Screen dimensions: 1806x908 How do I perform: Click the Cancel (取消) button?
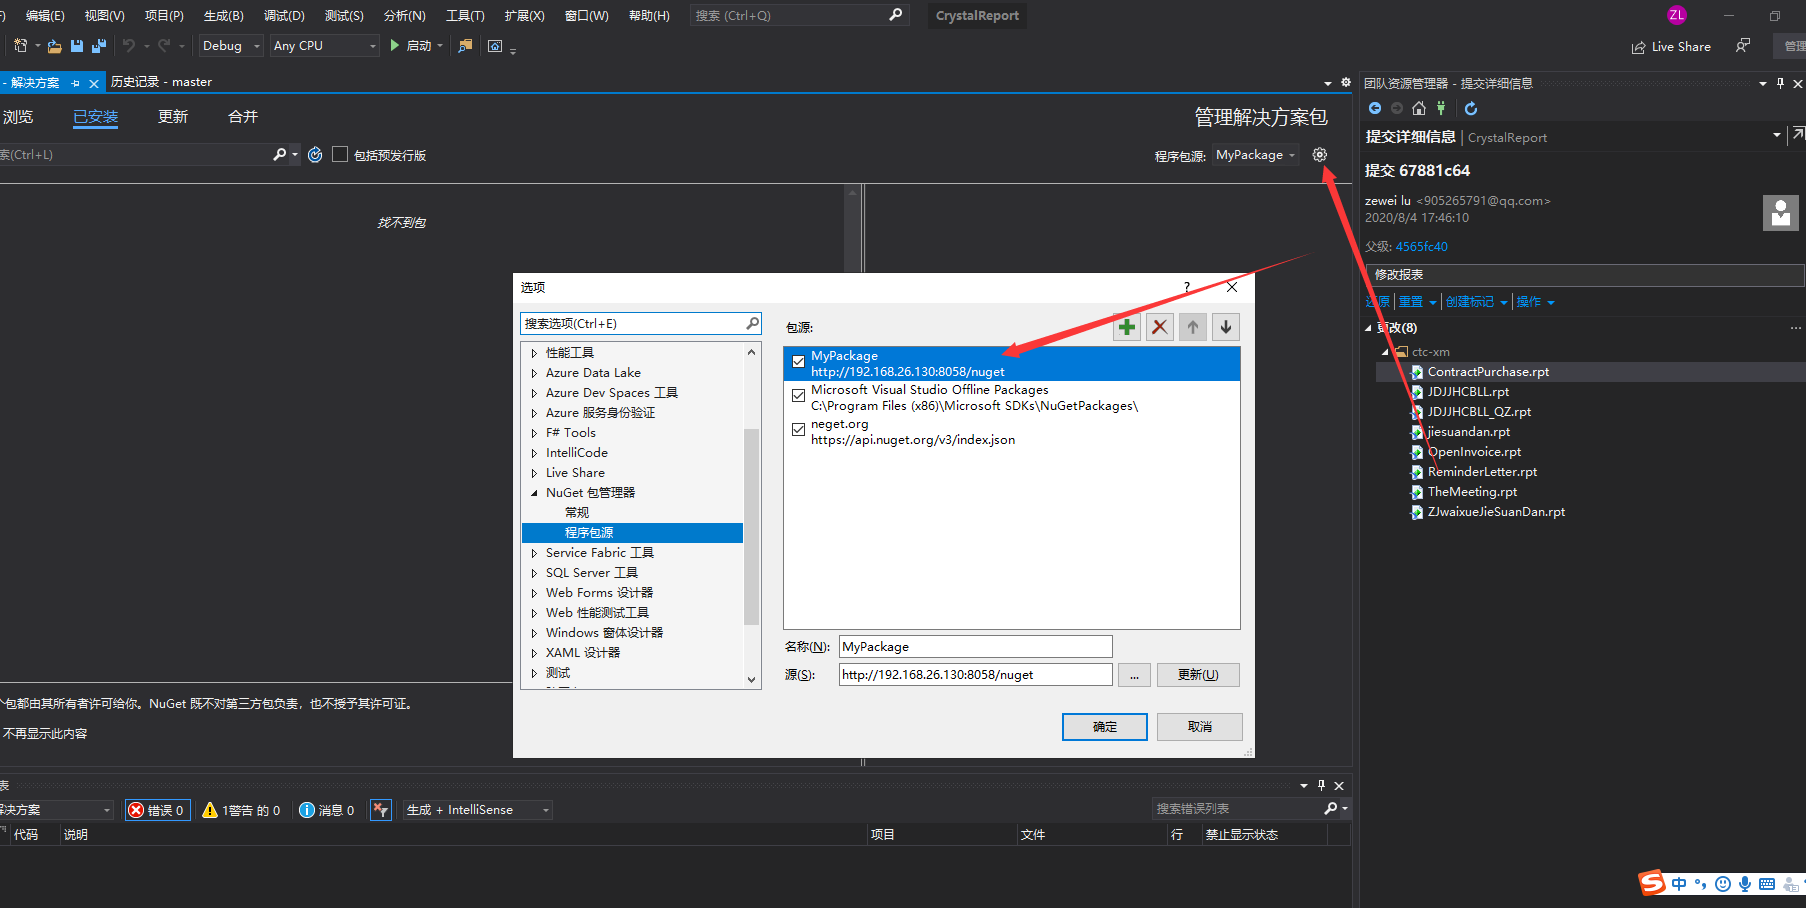click(1200, 727)
